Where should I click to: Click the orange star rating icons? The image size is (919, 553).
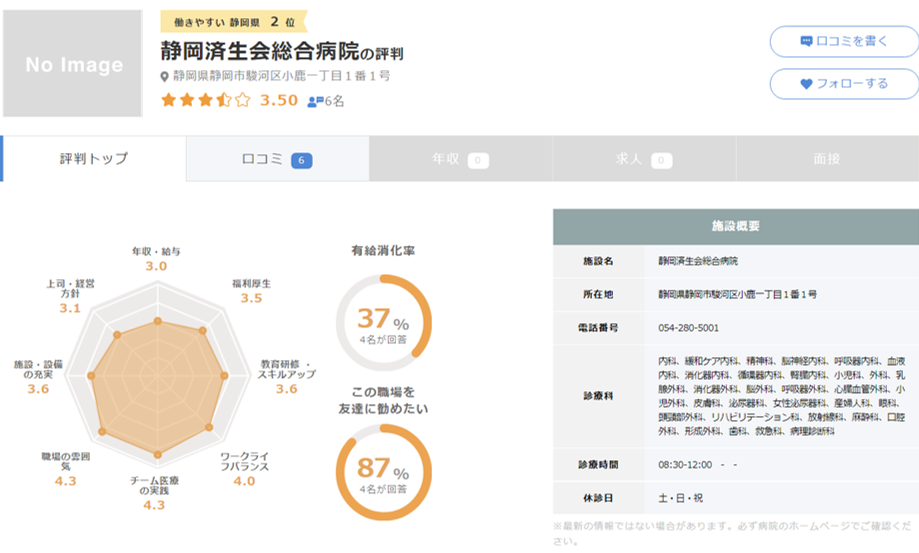[x=205, y=100]
